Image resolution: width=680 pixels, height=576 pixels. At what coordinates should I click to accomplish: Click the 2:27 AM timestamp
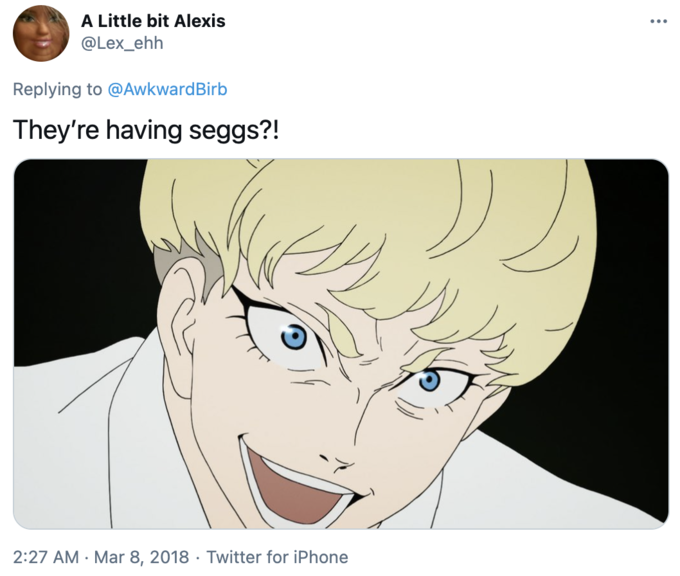[x=45, y=557]
